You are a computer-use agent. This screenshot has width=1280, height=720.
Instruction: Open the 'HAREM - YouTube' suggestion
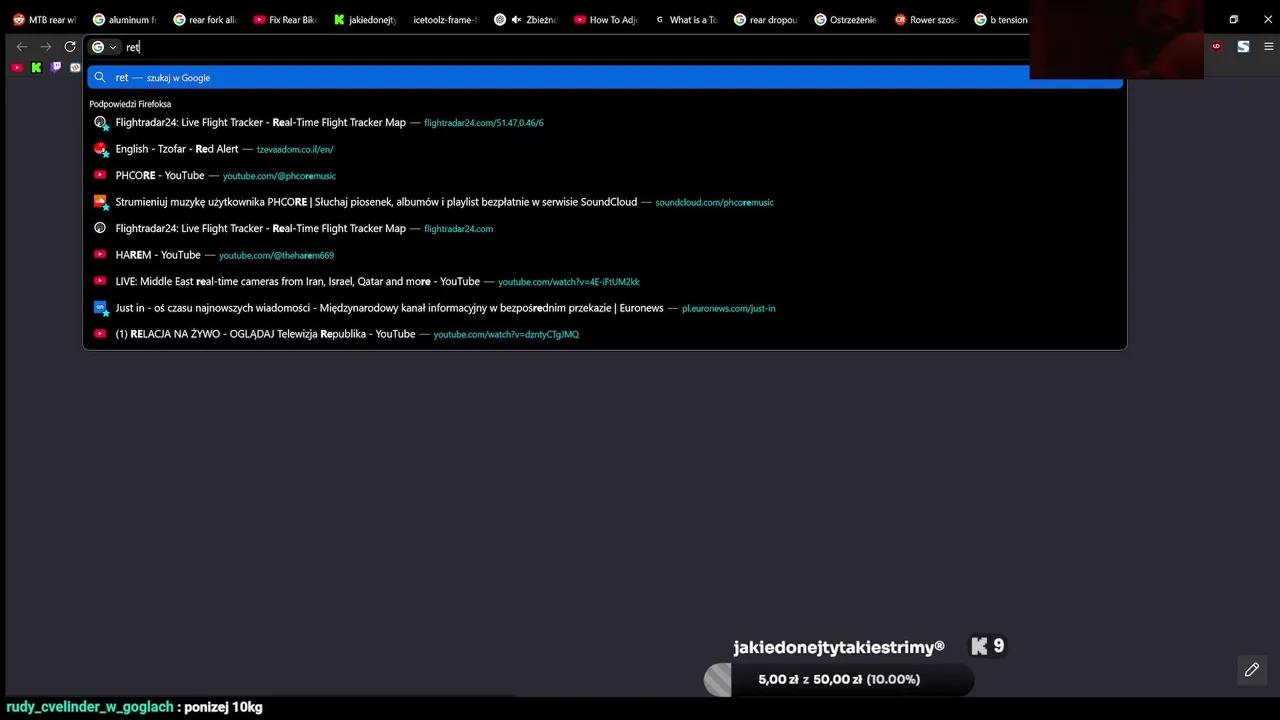coord(605,255)
